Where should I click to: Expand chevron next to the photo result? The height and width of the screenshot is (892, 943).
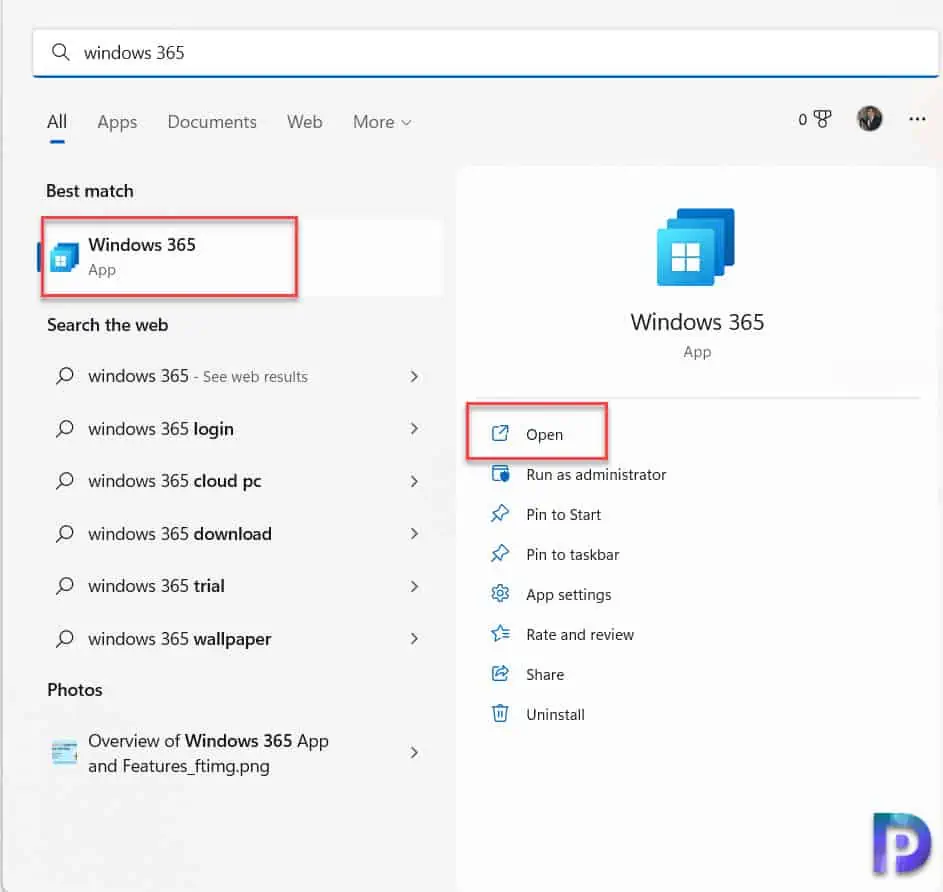[414, 752]
